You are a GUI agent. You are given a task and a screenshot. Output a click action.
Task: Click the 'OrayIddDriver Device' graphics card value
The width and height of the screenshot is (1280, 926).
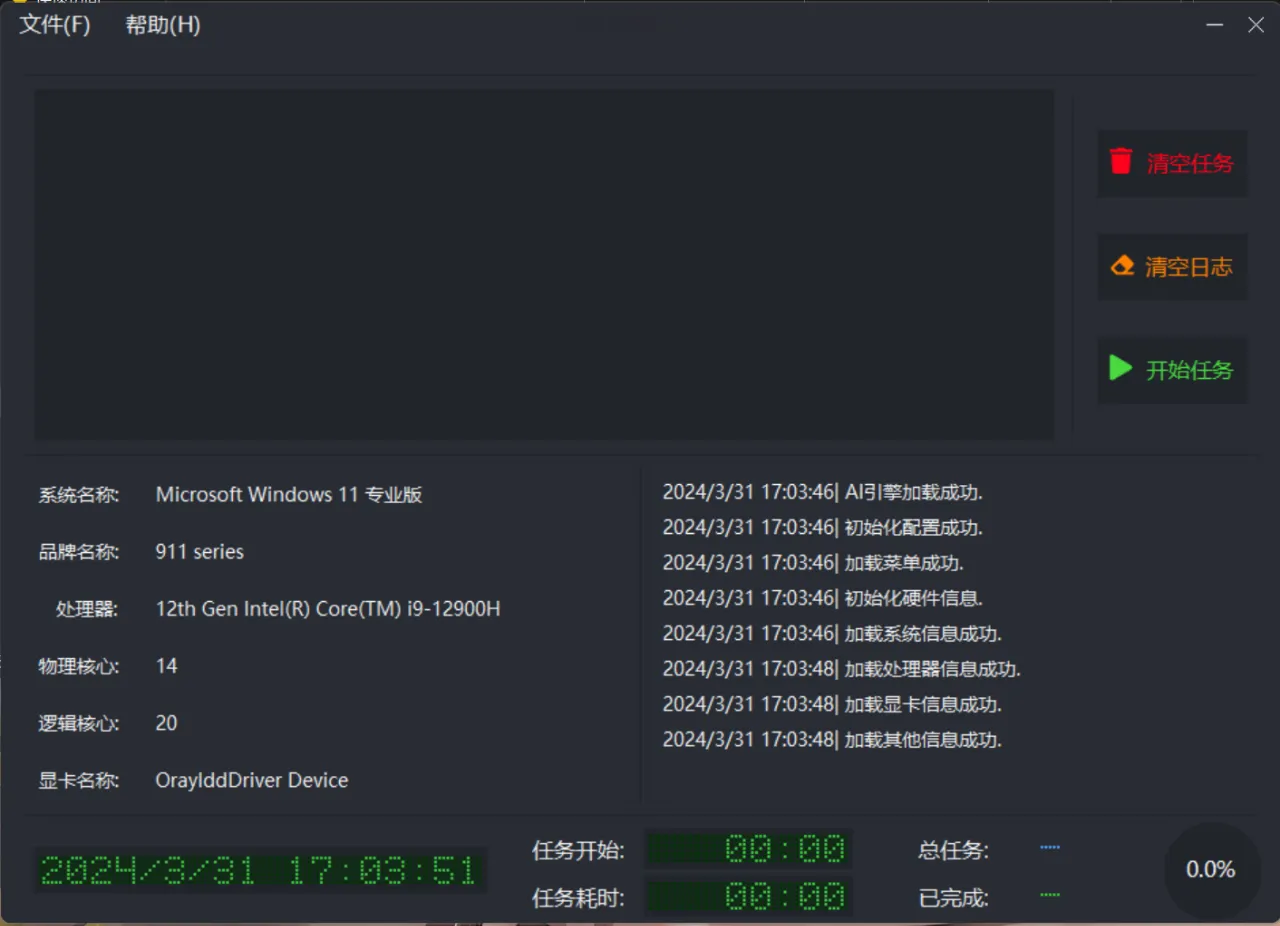click(252, 780)
